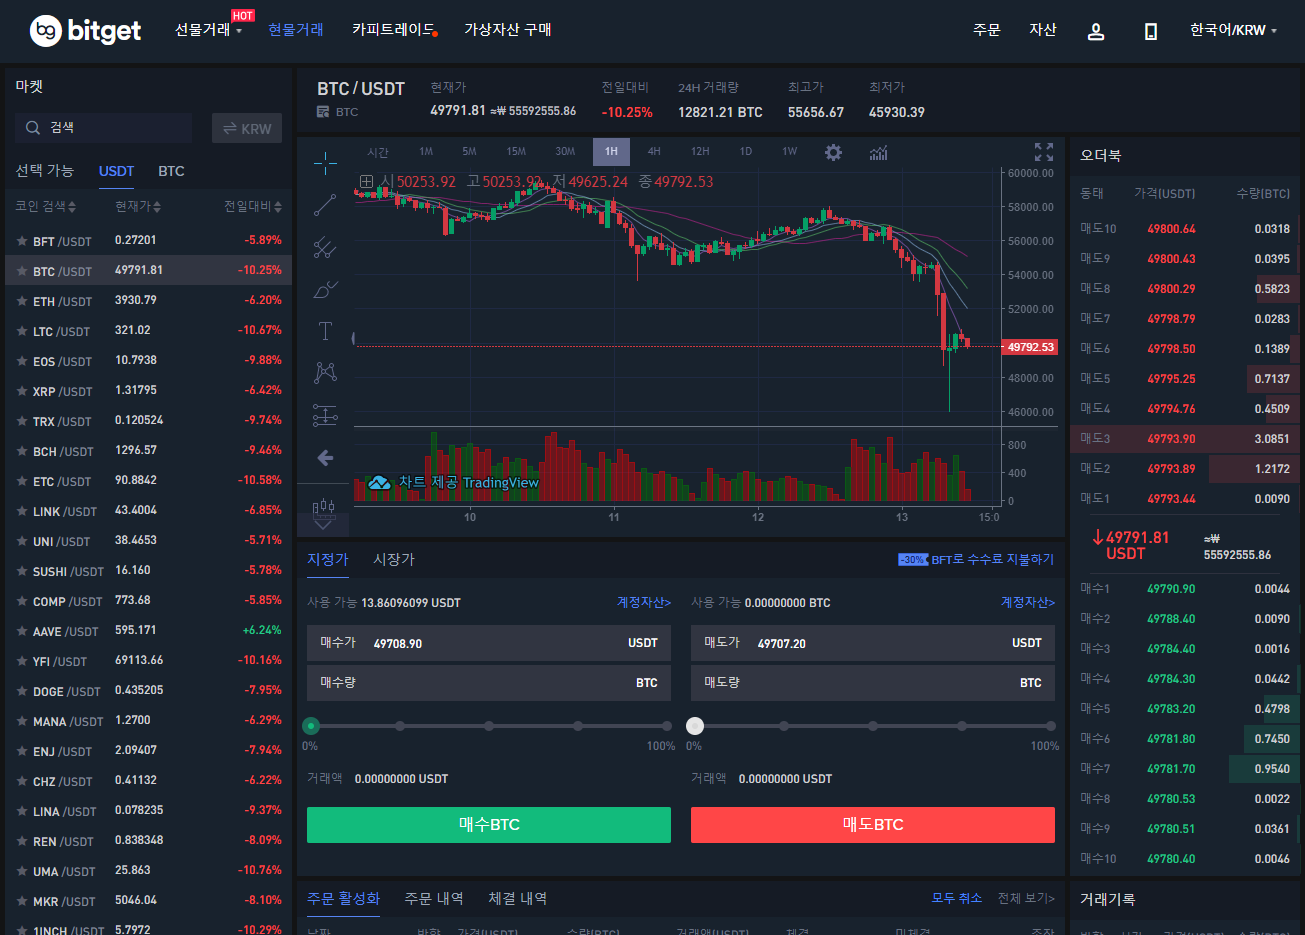This screenshot has width=1305, height=935.
Task: Select the trend line drawing tool
Action: tap(325, 205)
